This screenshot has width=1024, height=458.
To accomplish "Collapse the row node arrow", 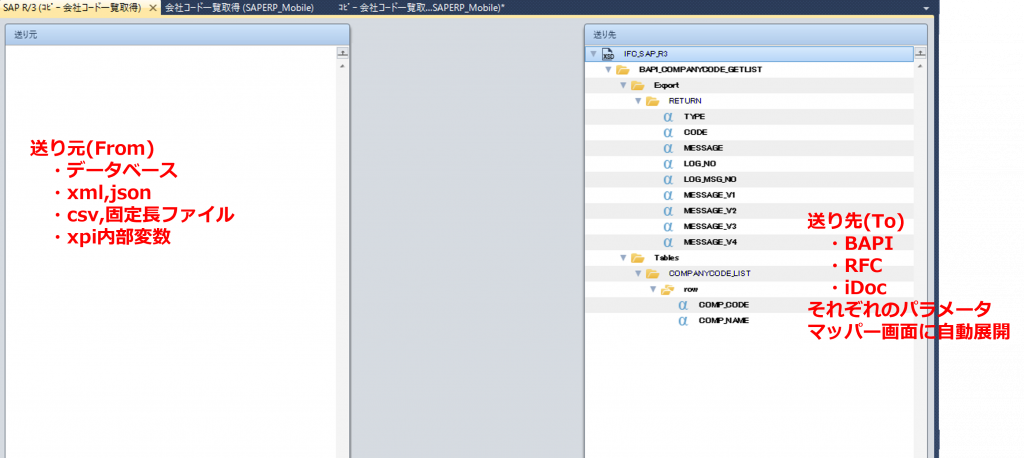I will [653, 289].
